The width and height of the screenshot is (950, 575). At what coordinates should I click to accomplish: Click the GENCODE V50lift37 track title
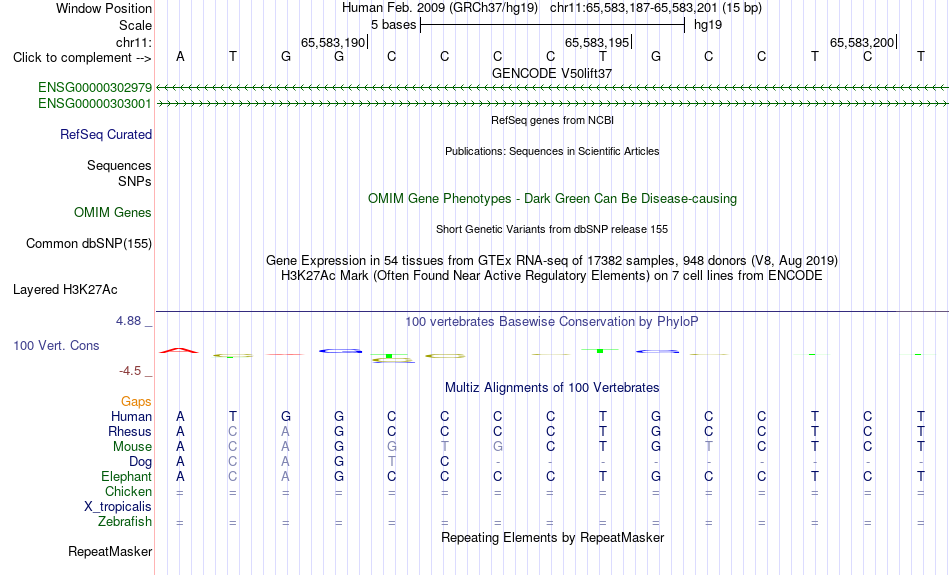click(x=552, y=73)
